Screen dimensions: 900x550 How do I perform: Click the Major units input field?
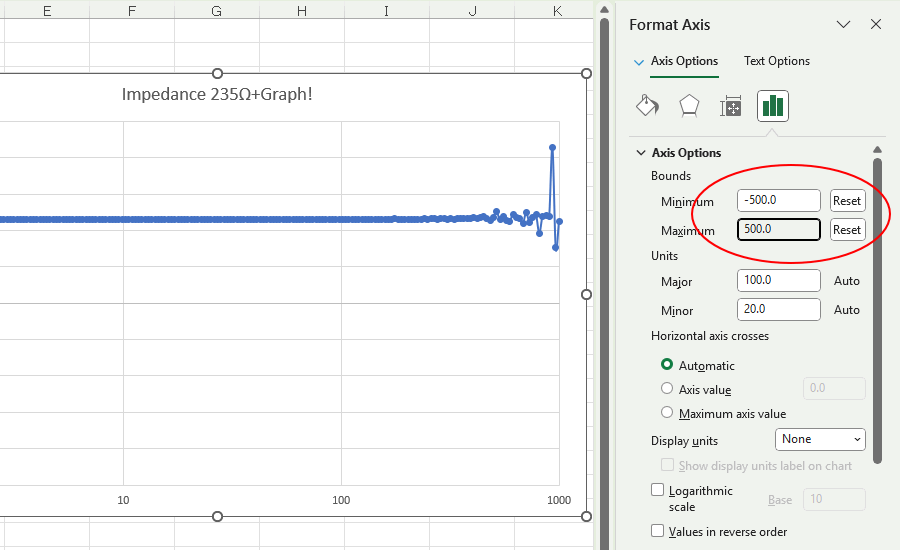pyautogui.click(x=778, y=280)
